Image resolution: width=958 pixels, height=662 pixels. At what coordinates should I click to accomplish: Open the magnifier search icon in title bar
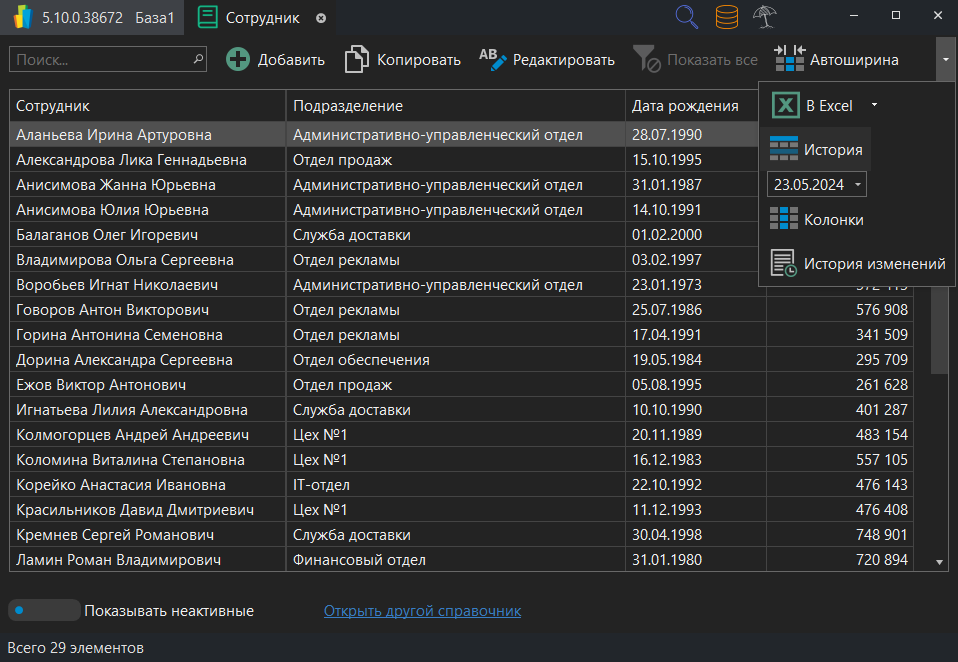(x=687, y=17)
